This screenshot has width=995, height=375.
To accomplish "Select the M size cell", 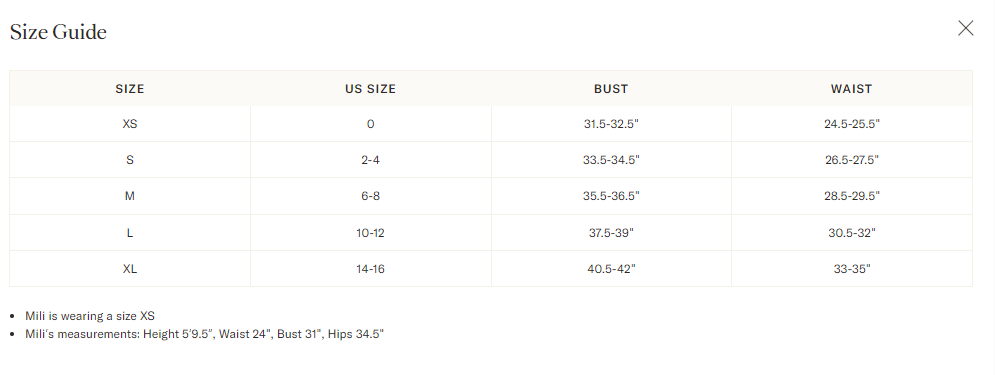I will coord(130,196).
